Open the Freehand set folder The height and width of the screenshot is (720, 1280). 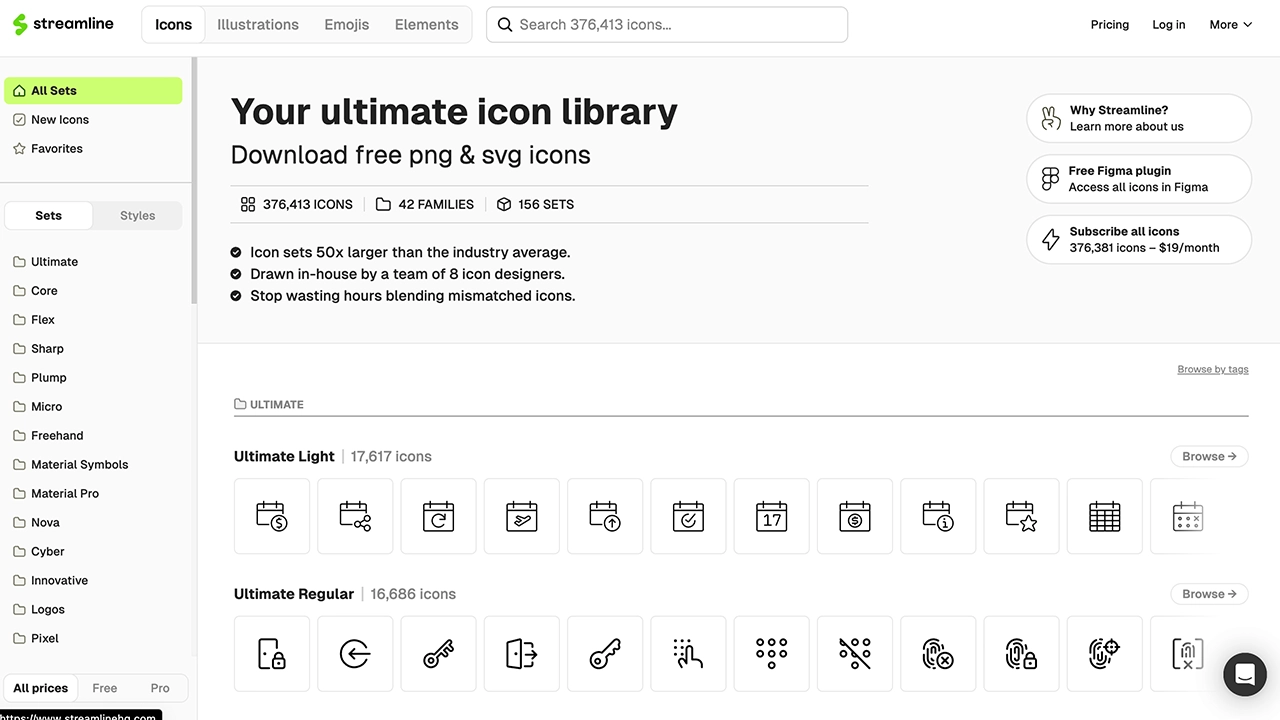(57, 436)
